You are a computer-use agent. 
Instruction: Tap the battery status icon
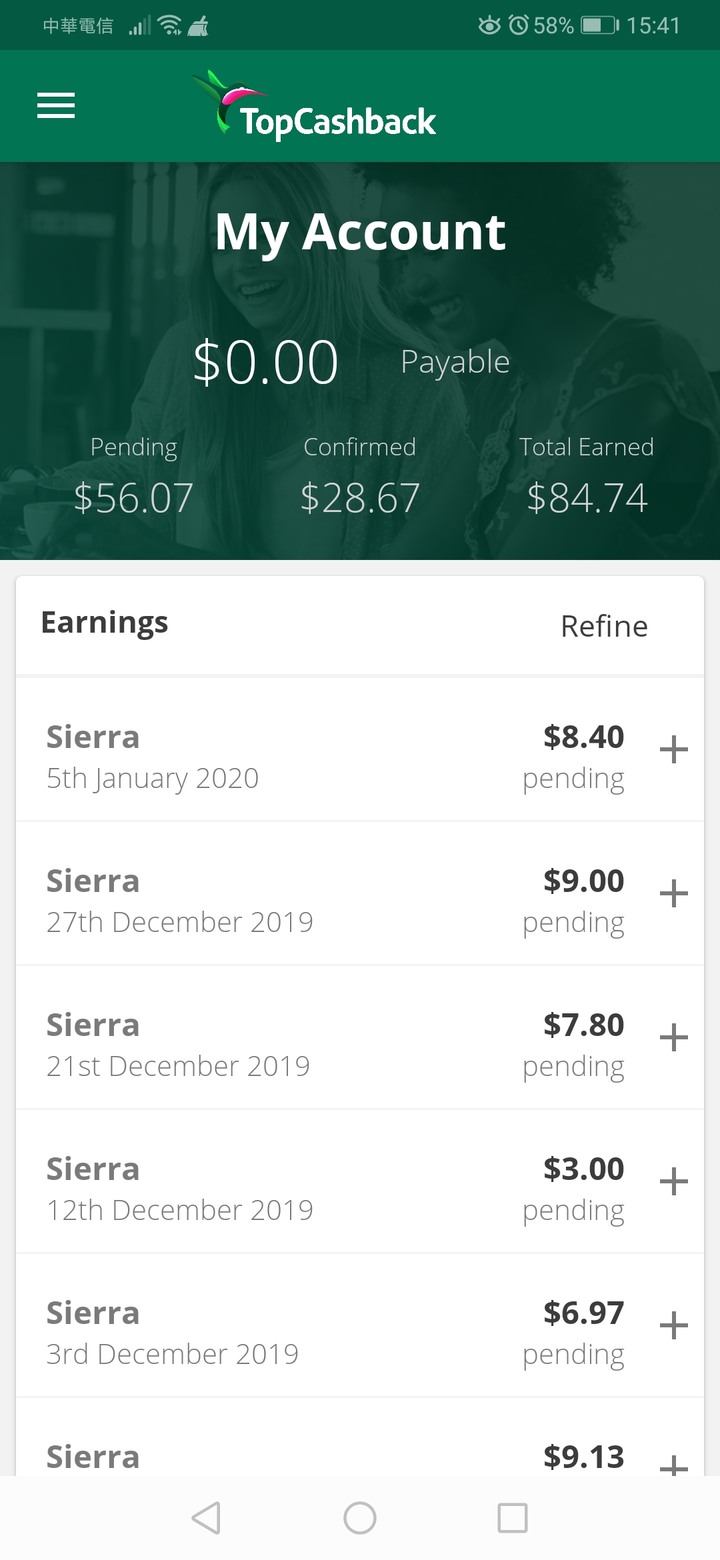tap(599, 25)
